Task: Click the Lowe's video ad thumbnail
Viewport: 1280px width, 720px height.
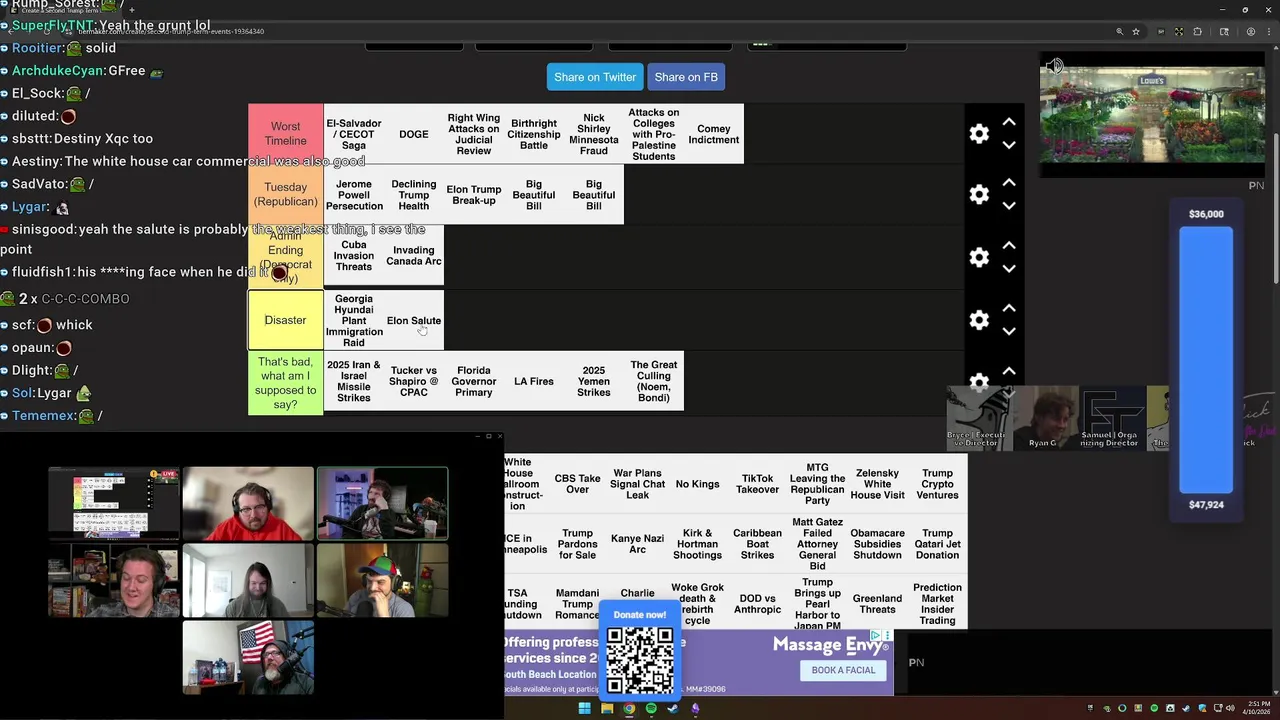Action: (x=1152, y=115)
